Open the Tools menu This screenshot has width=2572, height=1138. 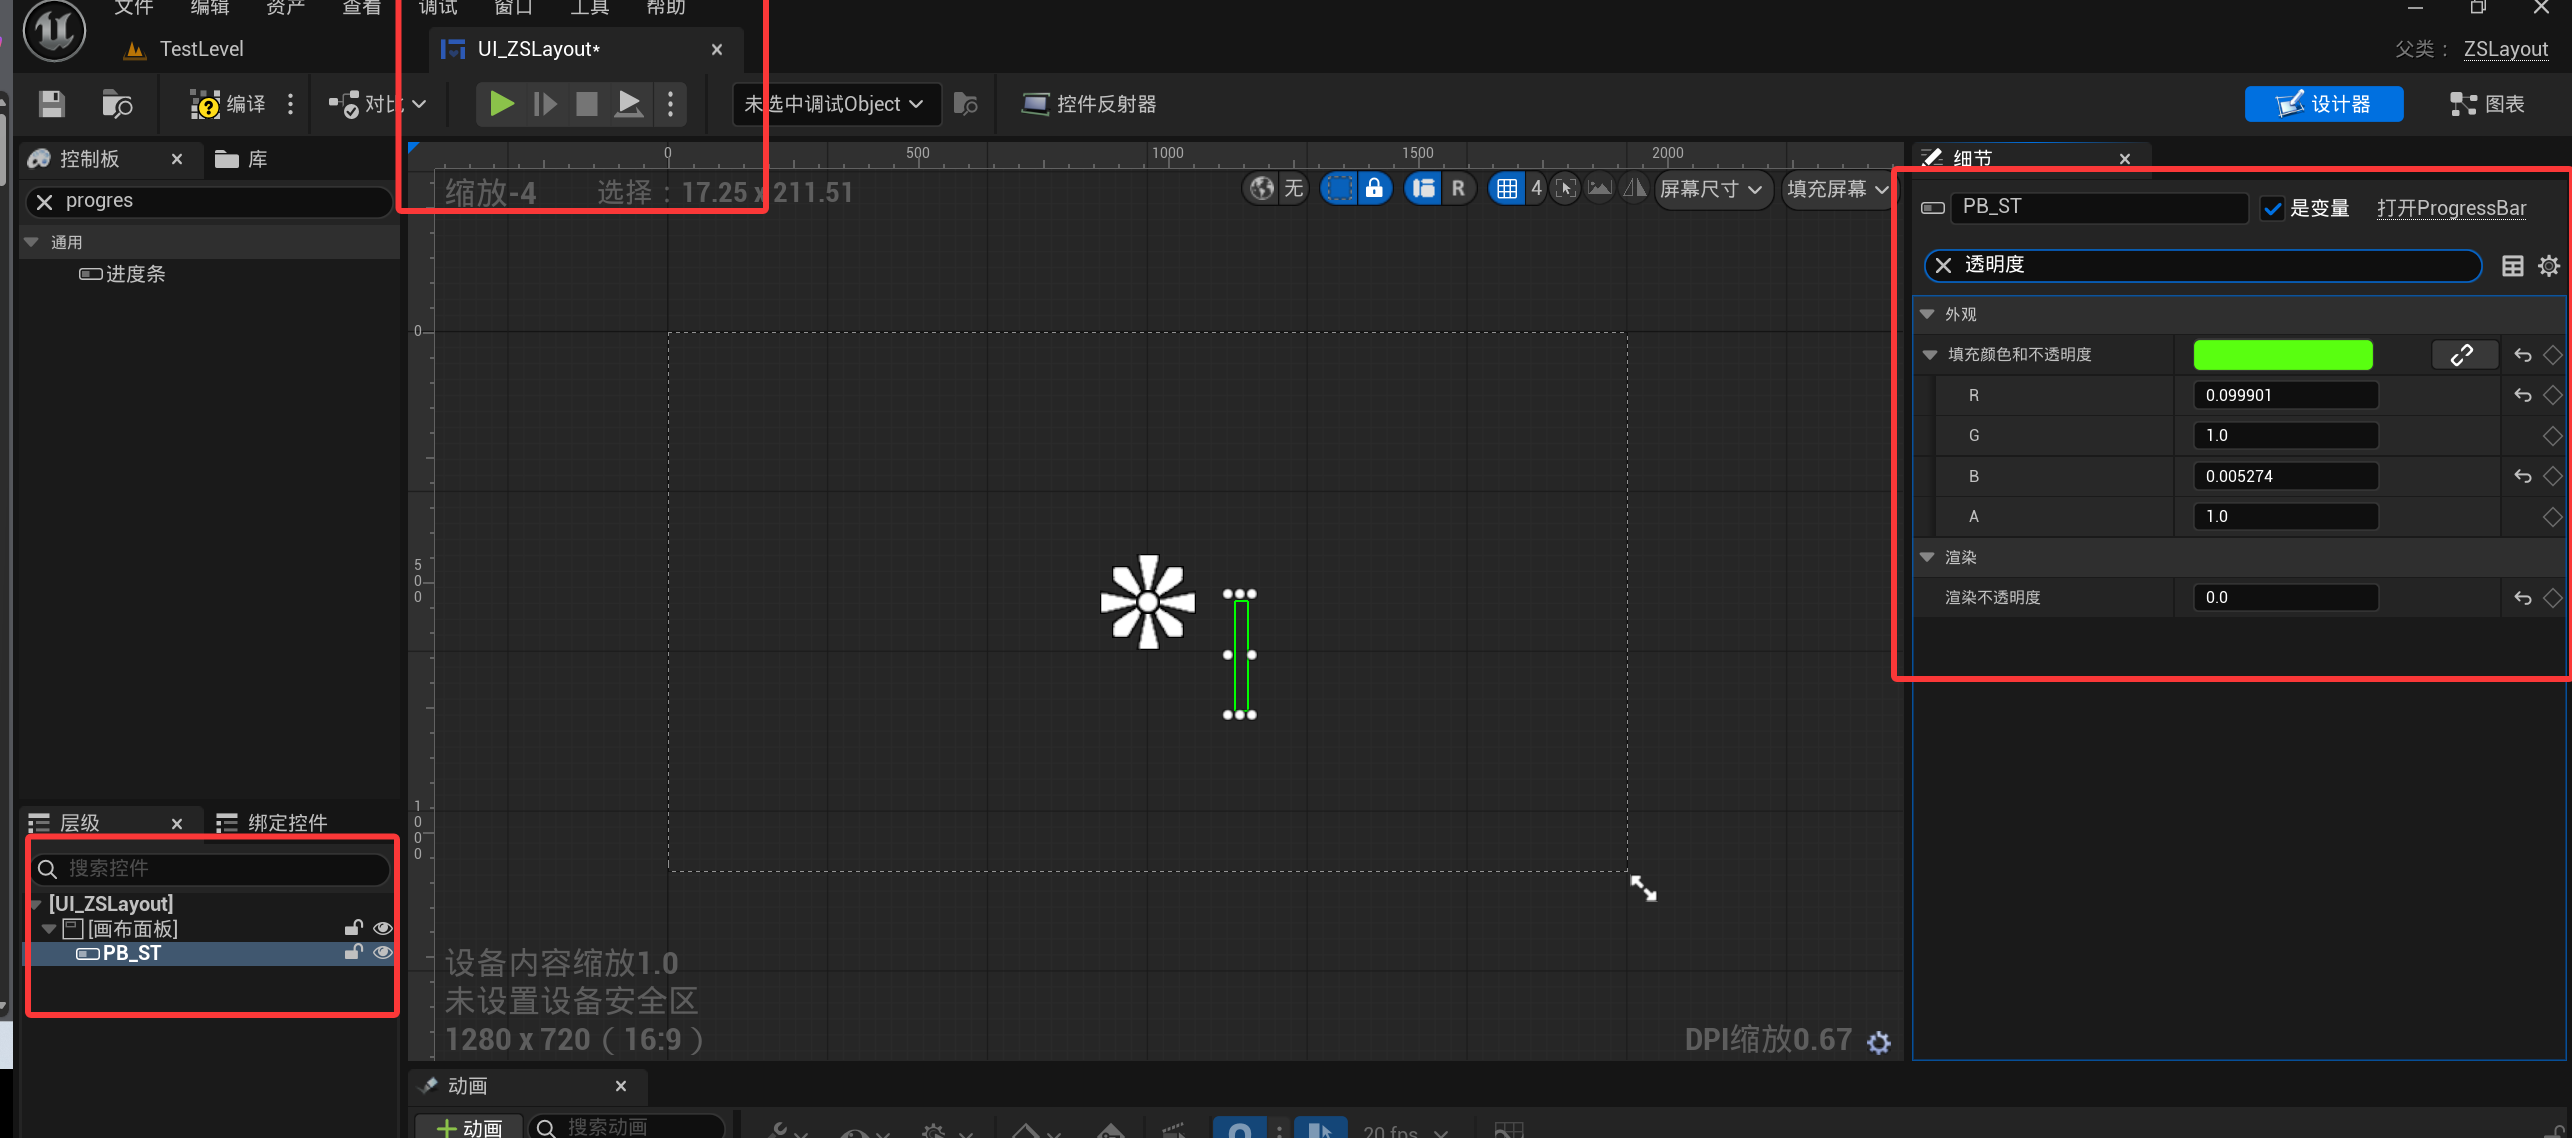589,8
